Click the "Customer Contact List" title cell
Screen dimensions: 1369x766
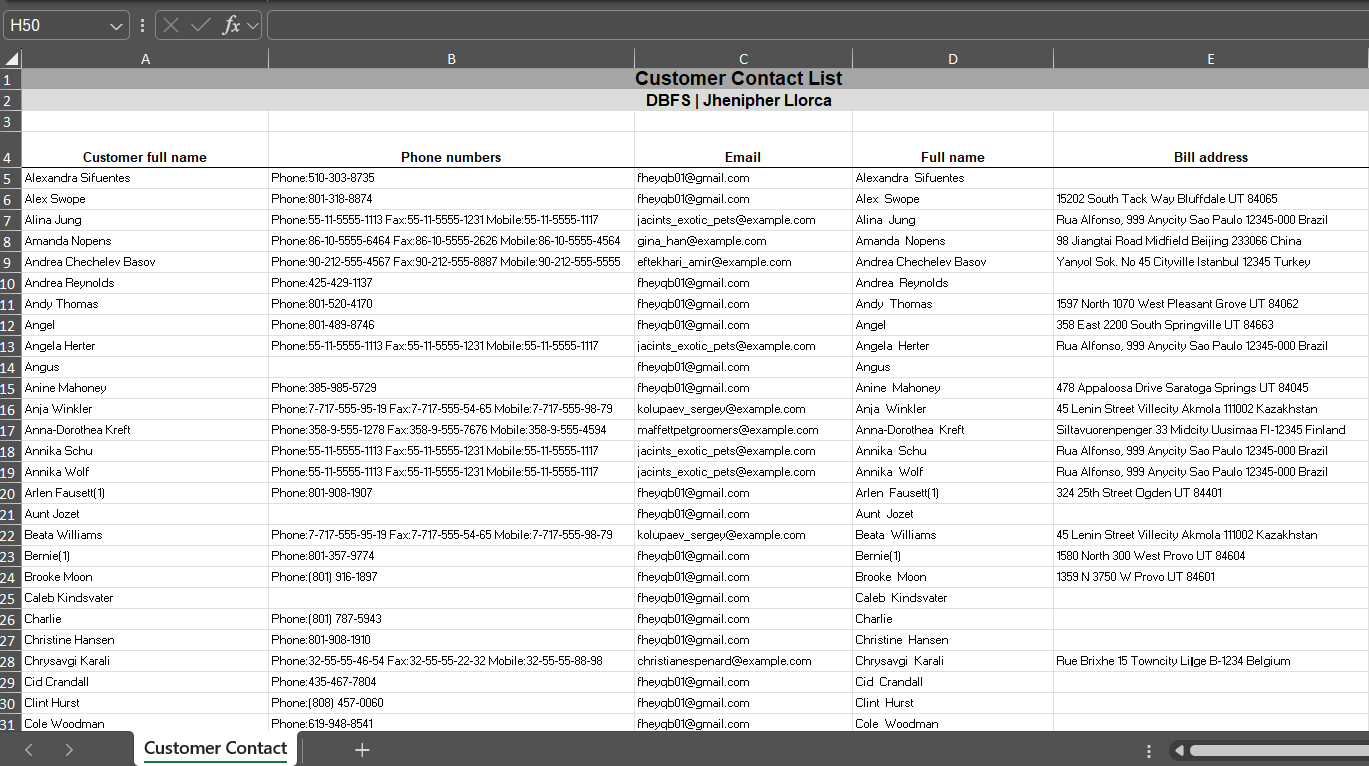(x=695, y=79)
